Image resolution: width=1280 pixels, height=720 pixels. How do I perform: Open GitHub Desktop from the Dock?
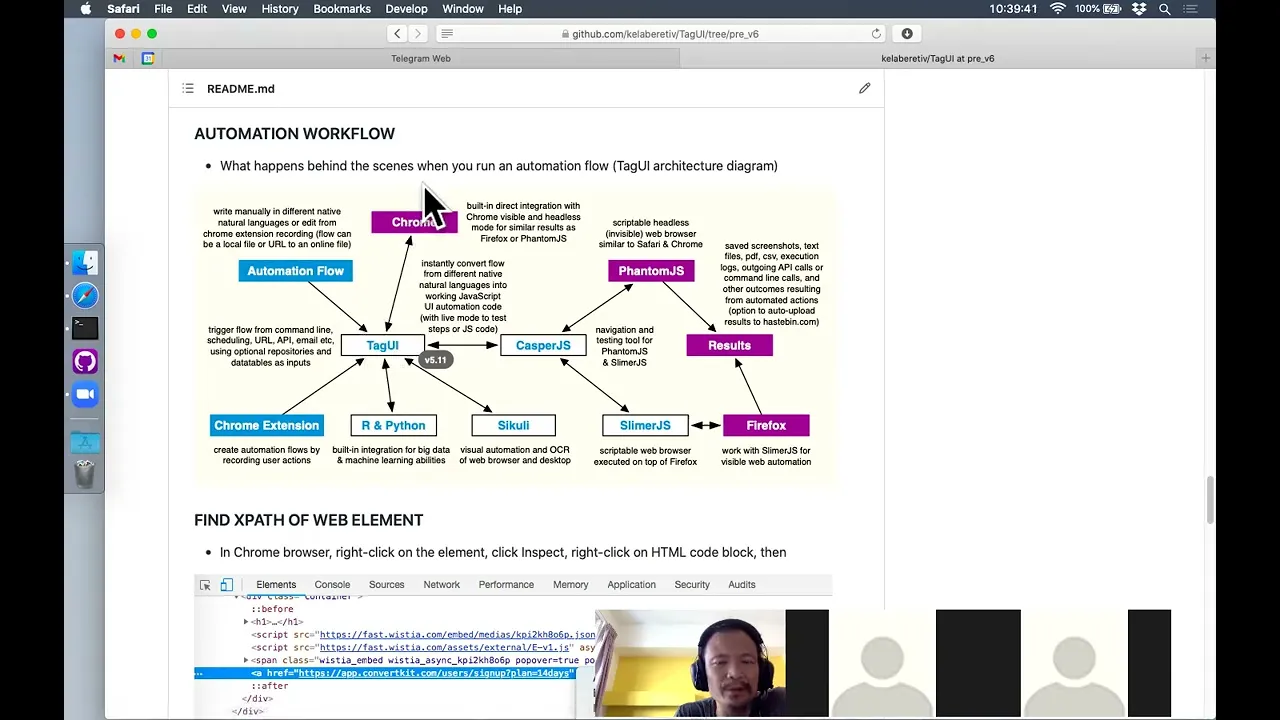[85, 361]
